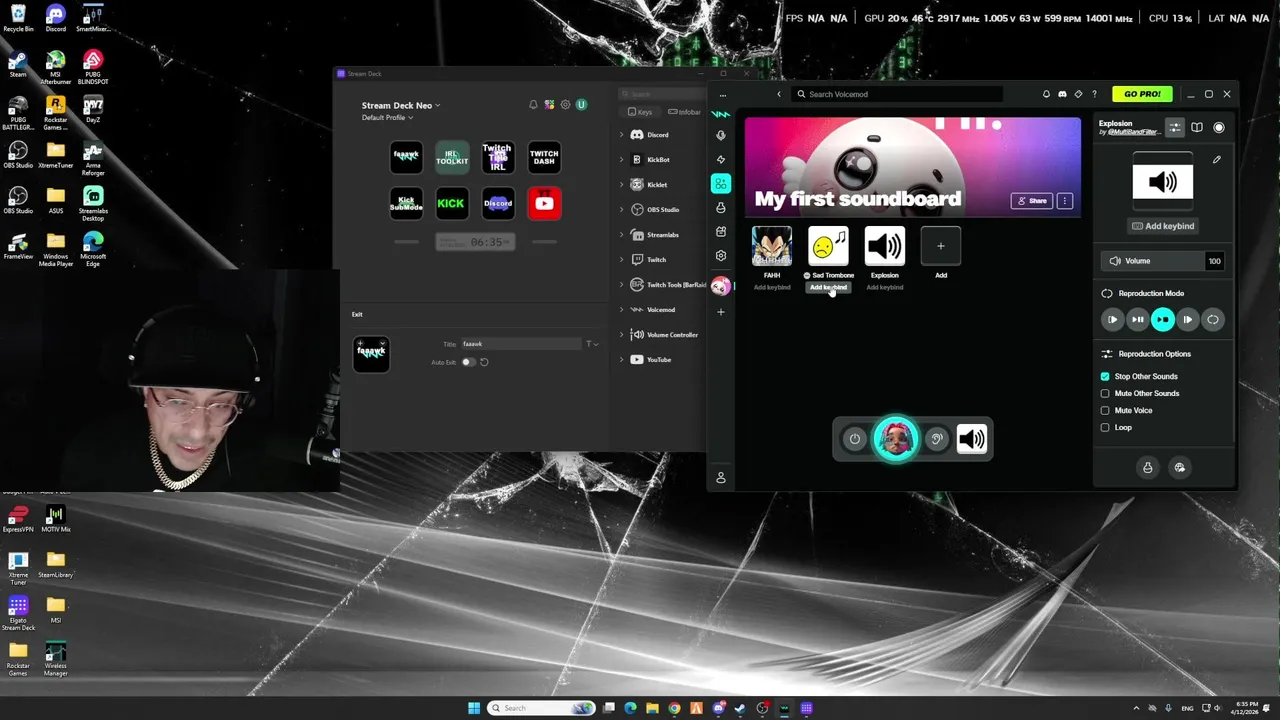Click the Voicemod notifications bell icon

[1046, 94]
